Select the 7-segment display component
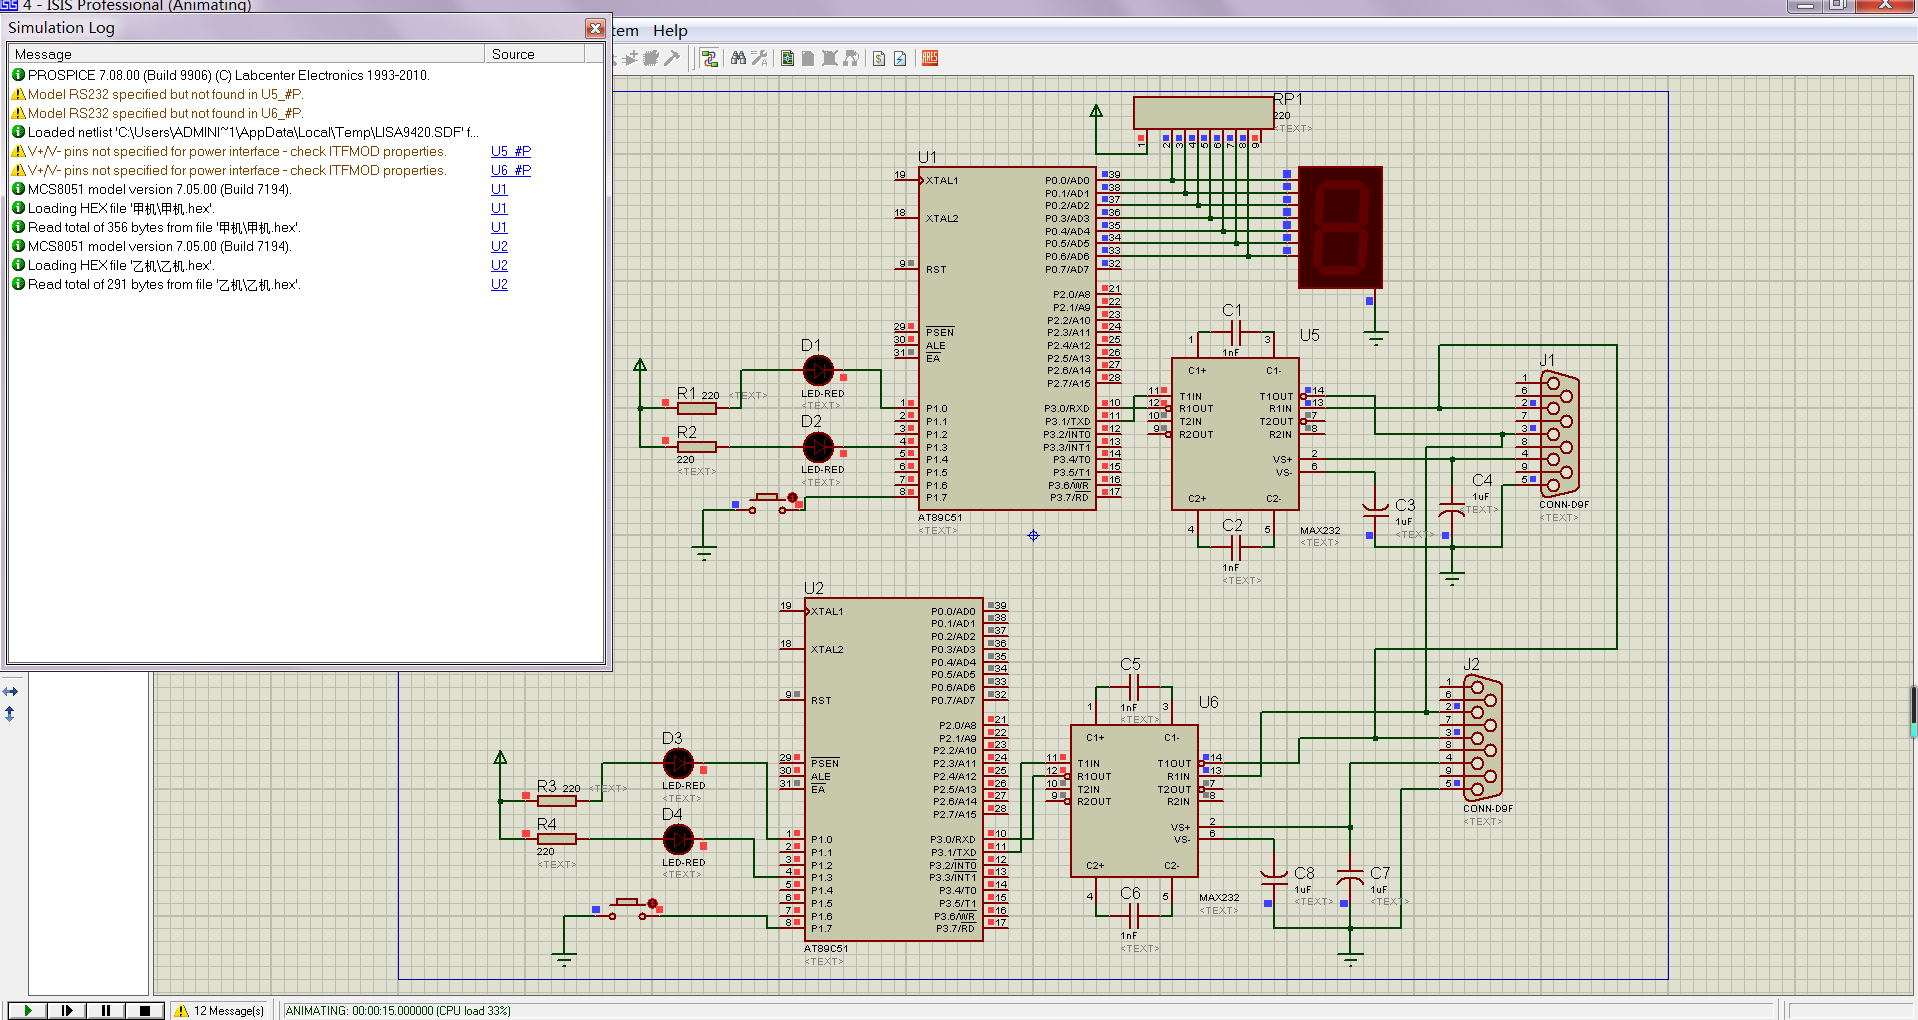 (1340, 228)
